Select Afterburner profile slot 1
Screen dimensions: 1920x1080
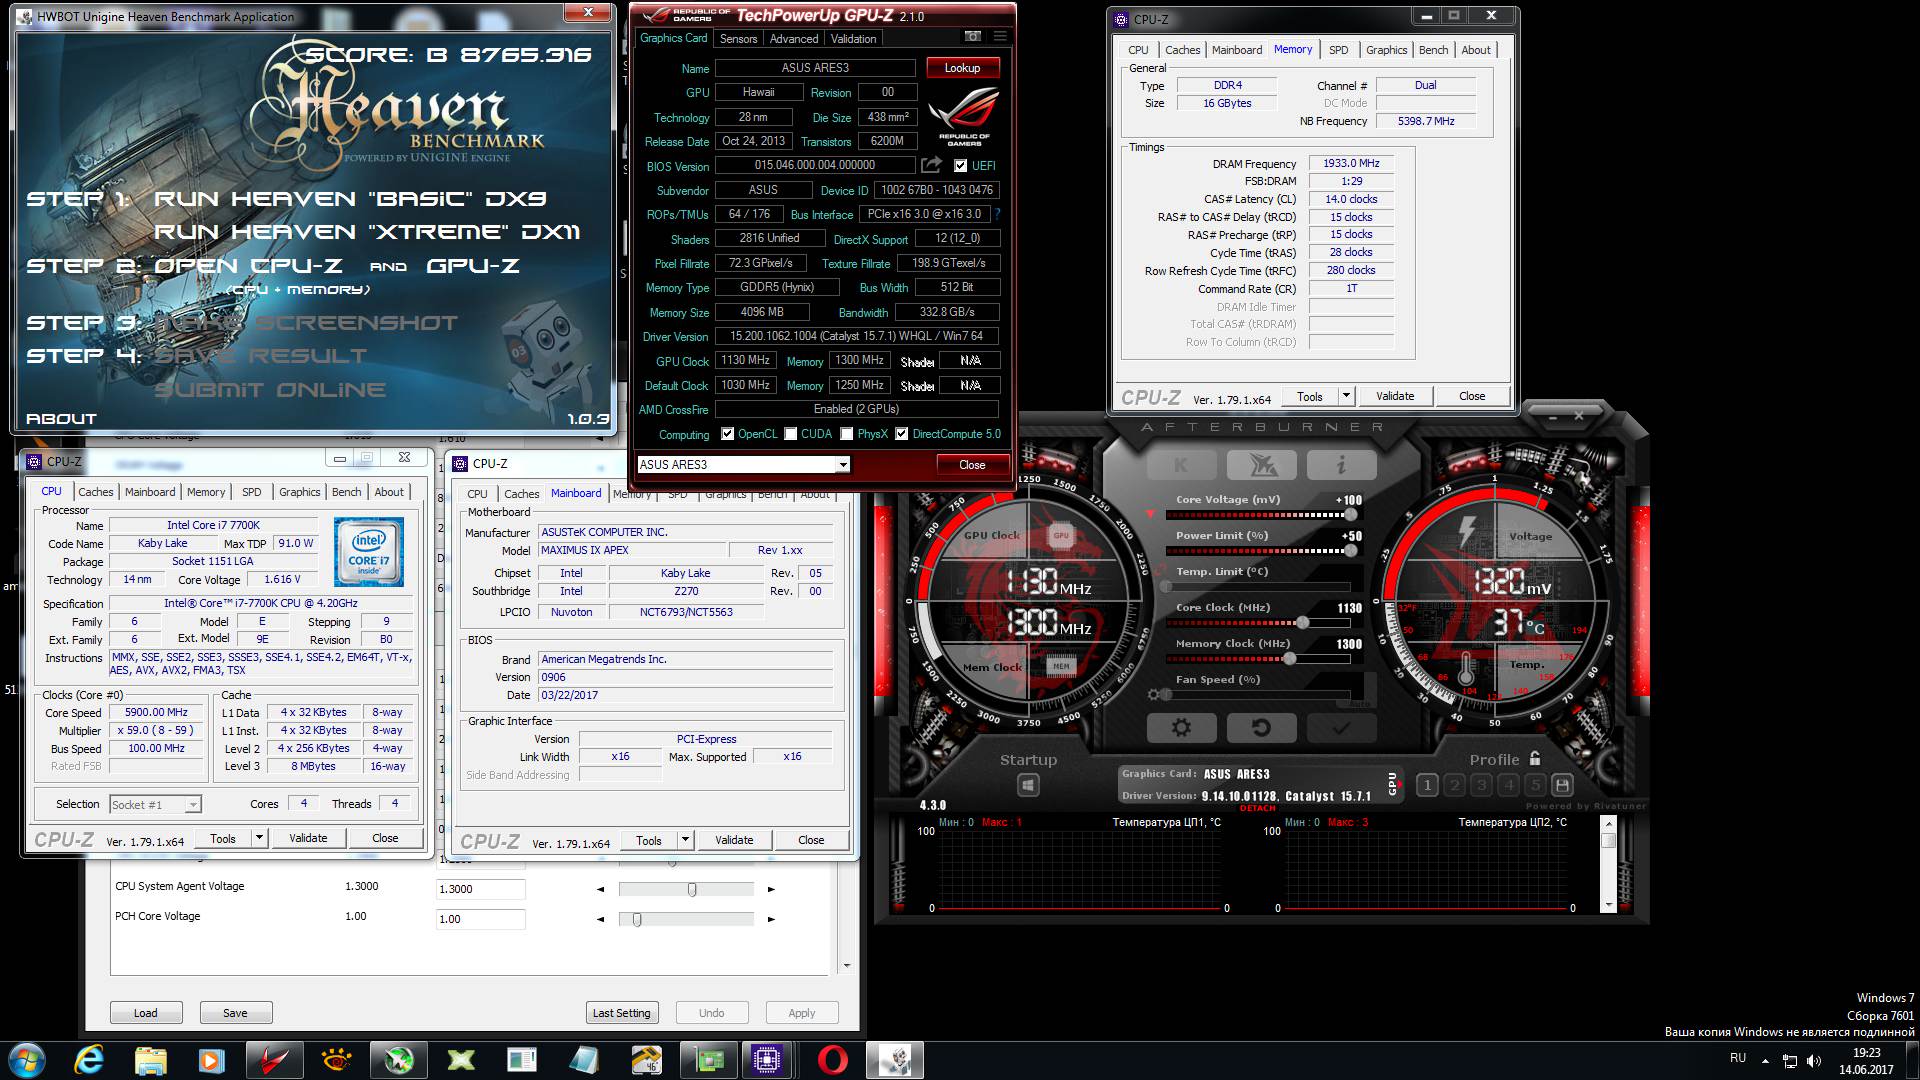point(1427,786)
